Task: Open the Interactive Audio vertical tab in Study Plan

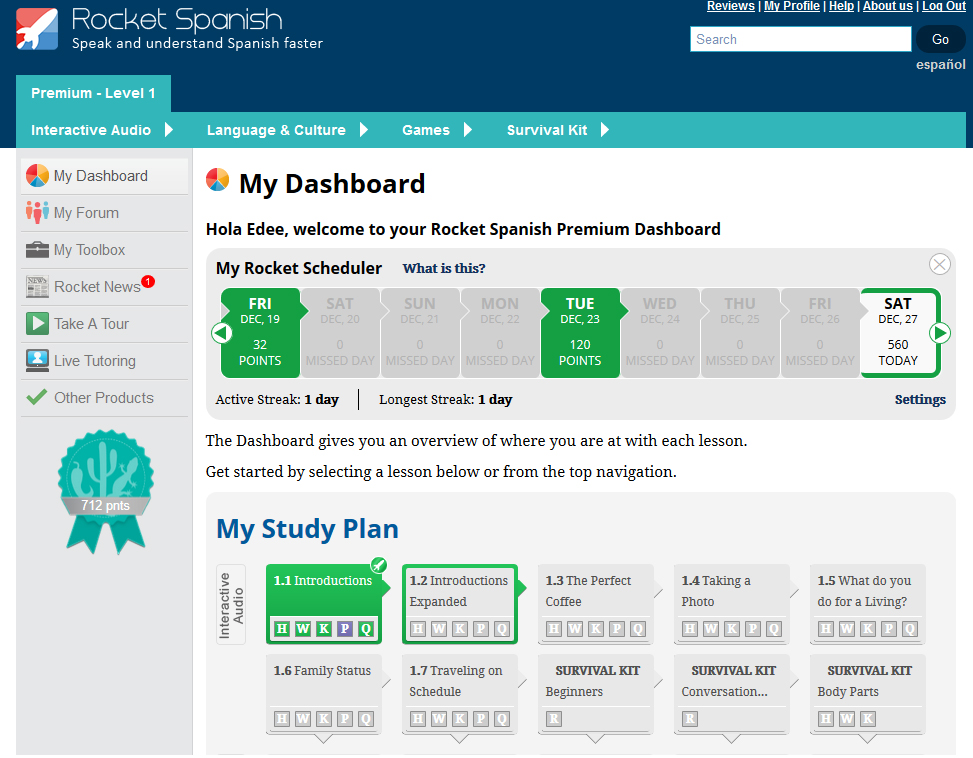Action: tap(231, 605)
